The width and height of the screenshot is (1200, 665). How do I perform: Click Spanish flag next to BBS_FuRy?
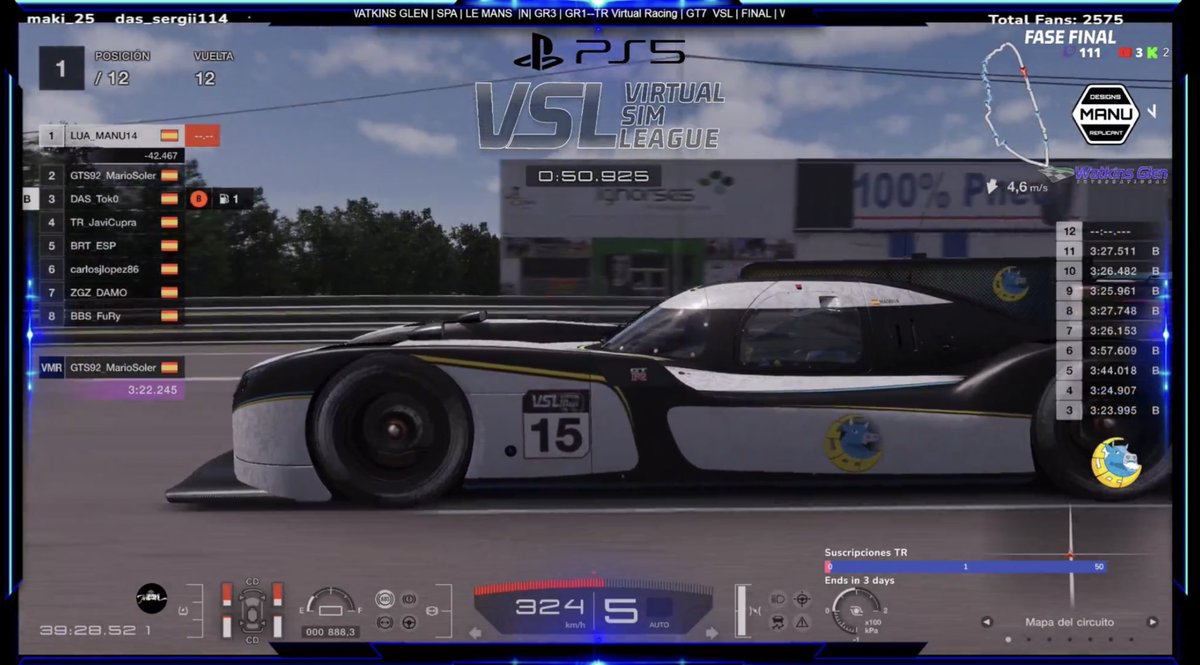pyautogui.click(x=169, y=315)
